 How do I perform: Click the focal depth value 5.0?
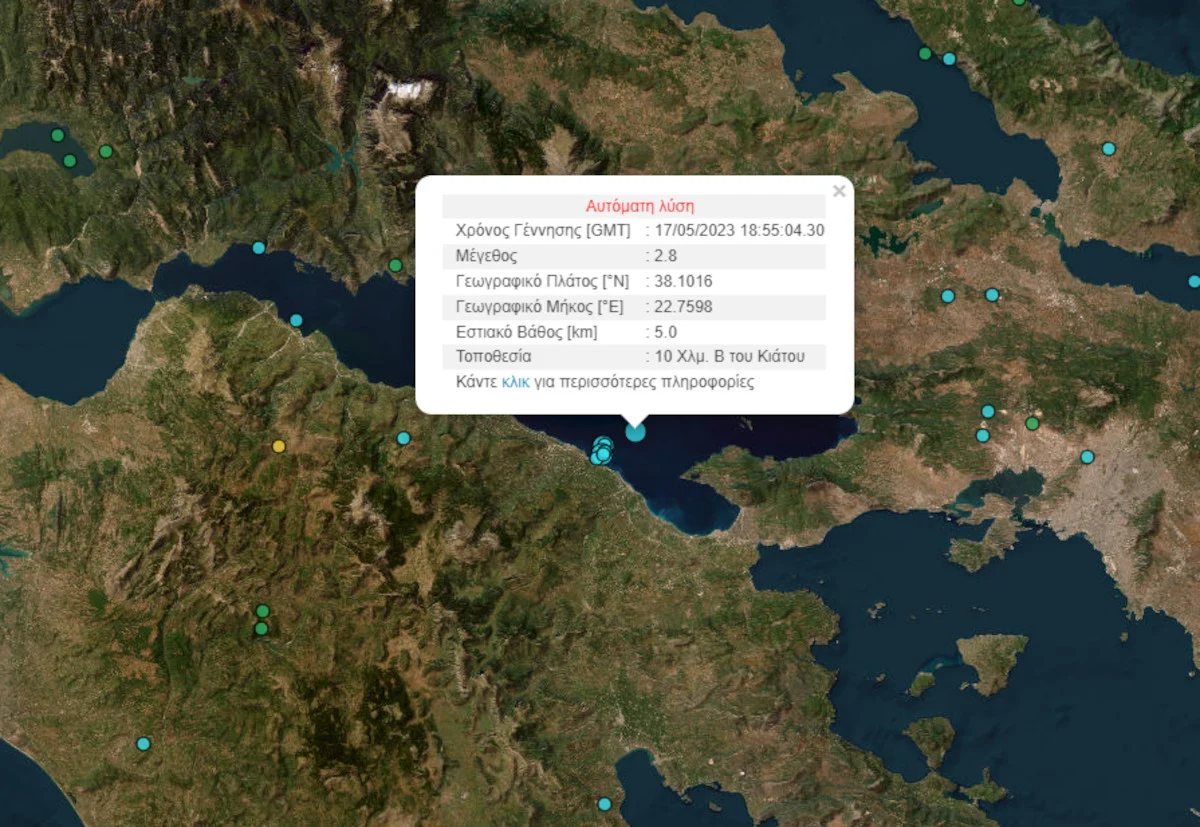pyautogui.click(x=667, y=332)
